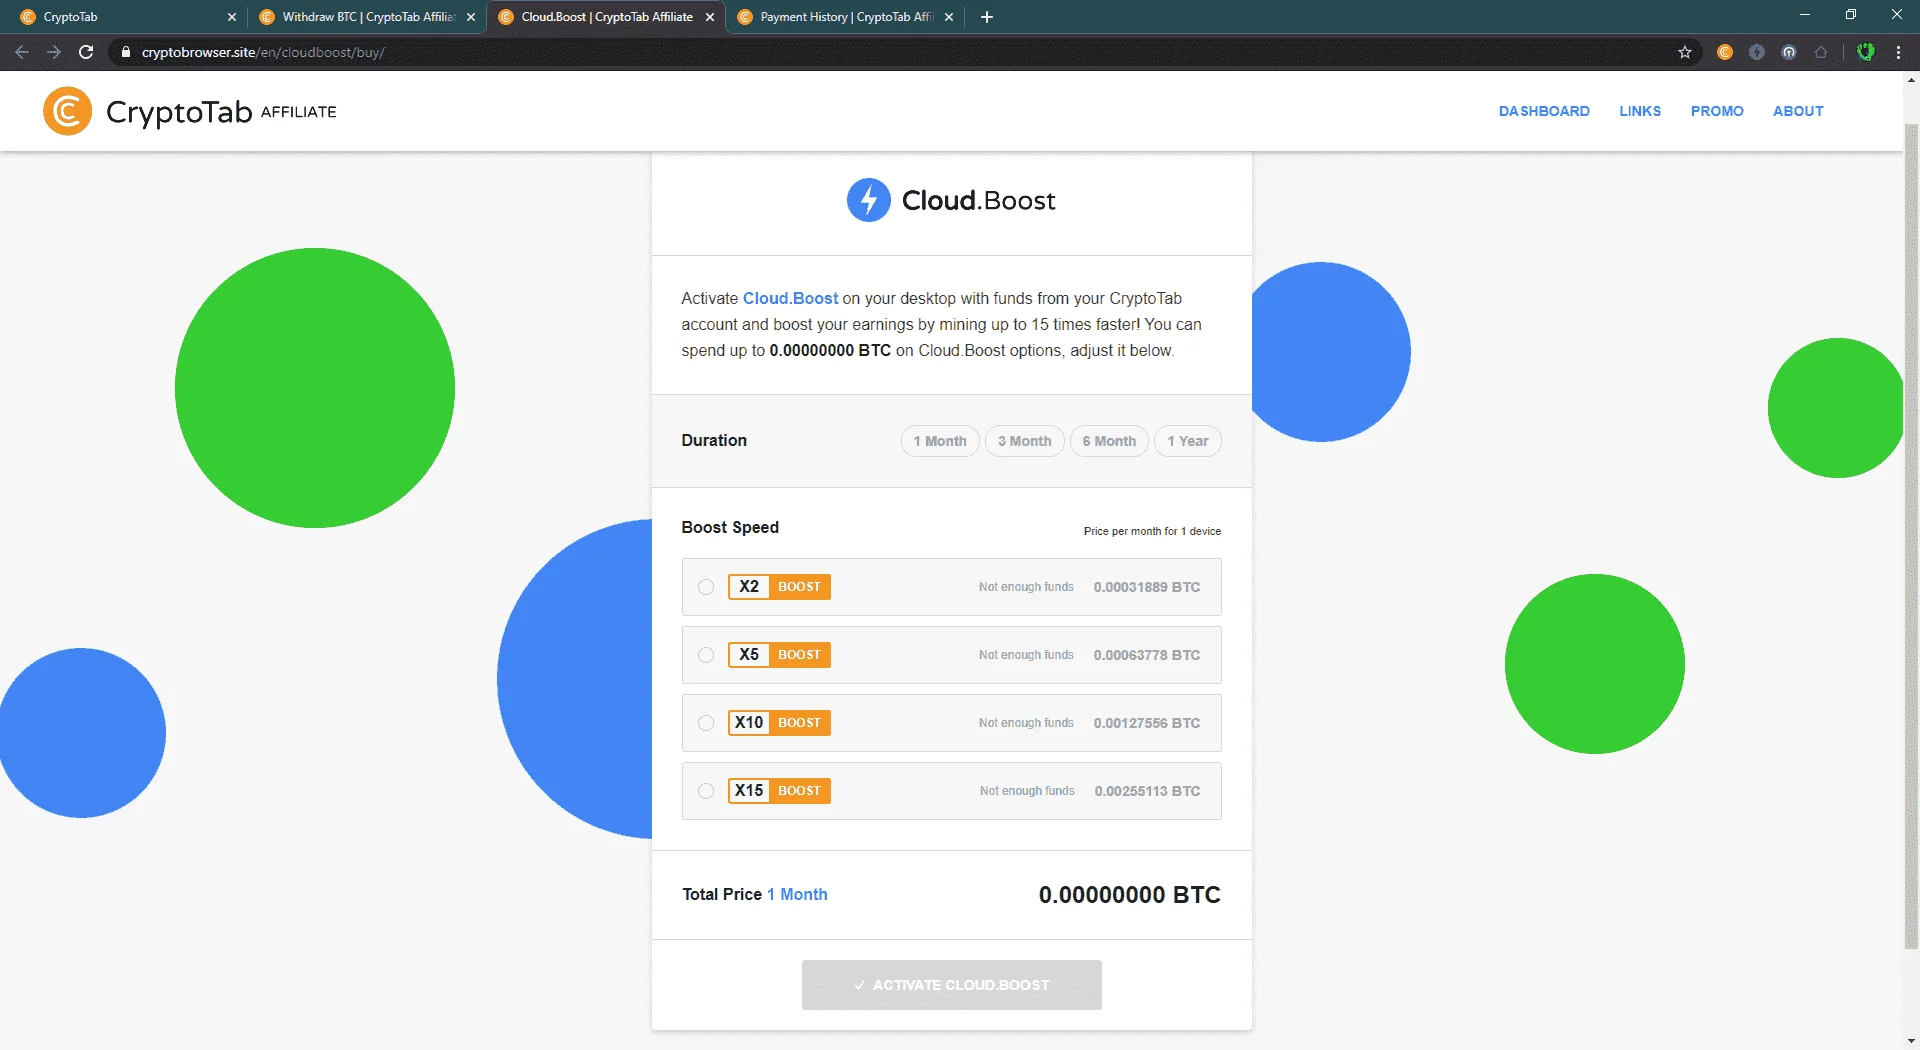Click the 0.00127556 BTC price
The image size is (1920, 1050).
click(x=1146, y=723)
